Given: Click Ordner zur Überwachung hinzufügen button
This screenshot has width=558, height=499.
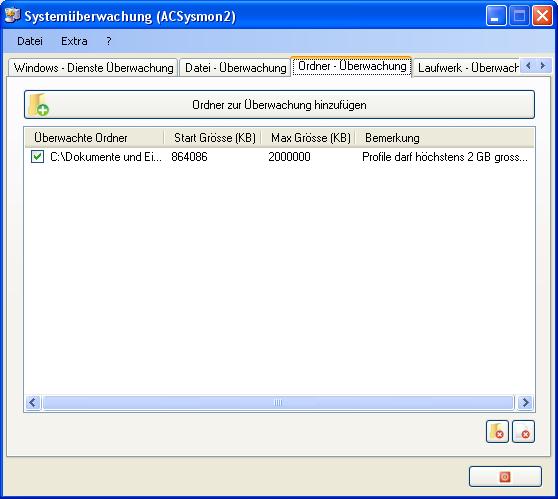Looking at the screenshot, I should point(279,105).
